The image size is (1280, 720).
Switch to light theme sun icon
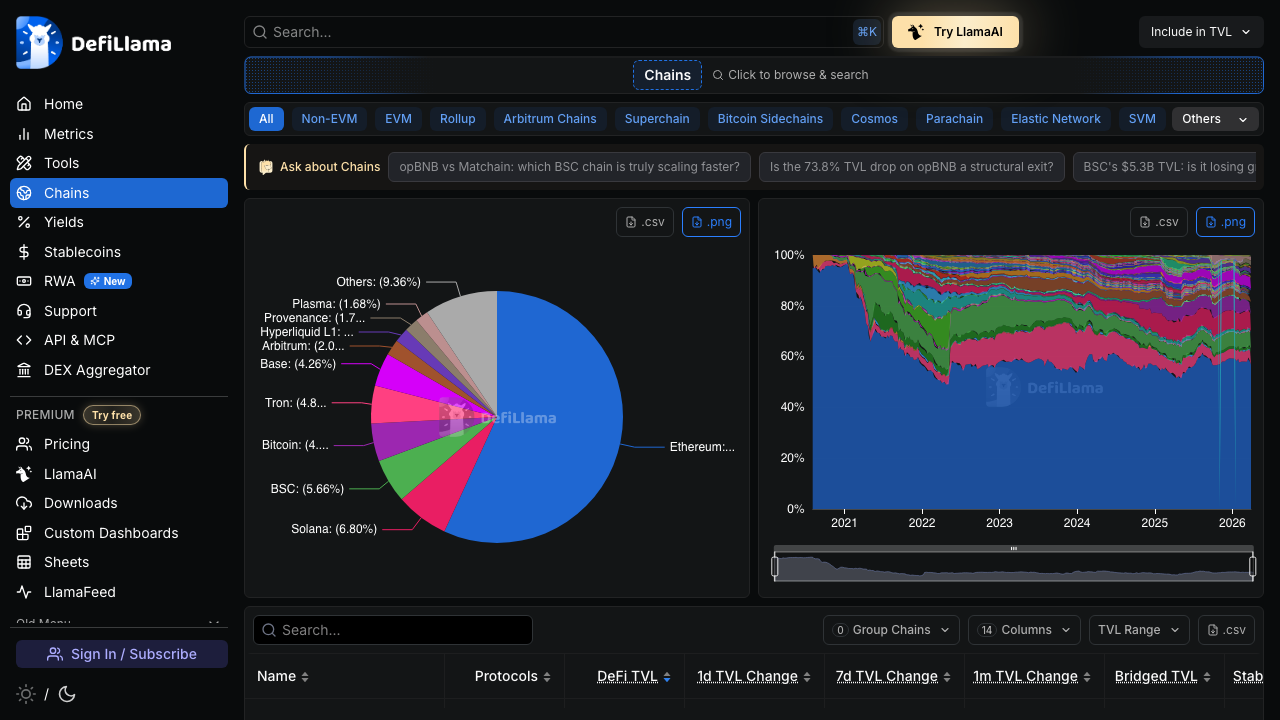point(26,694)
